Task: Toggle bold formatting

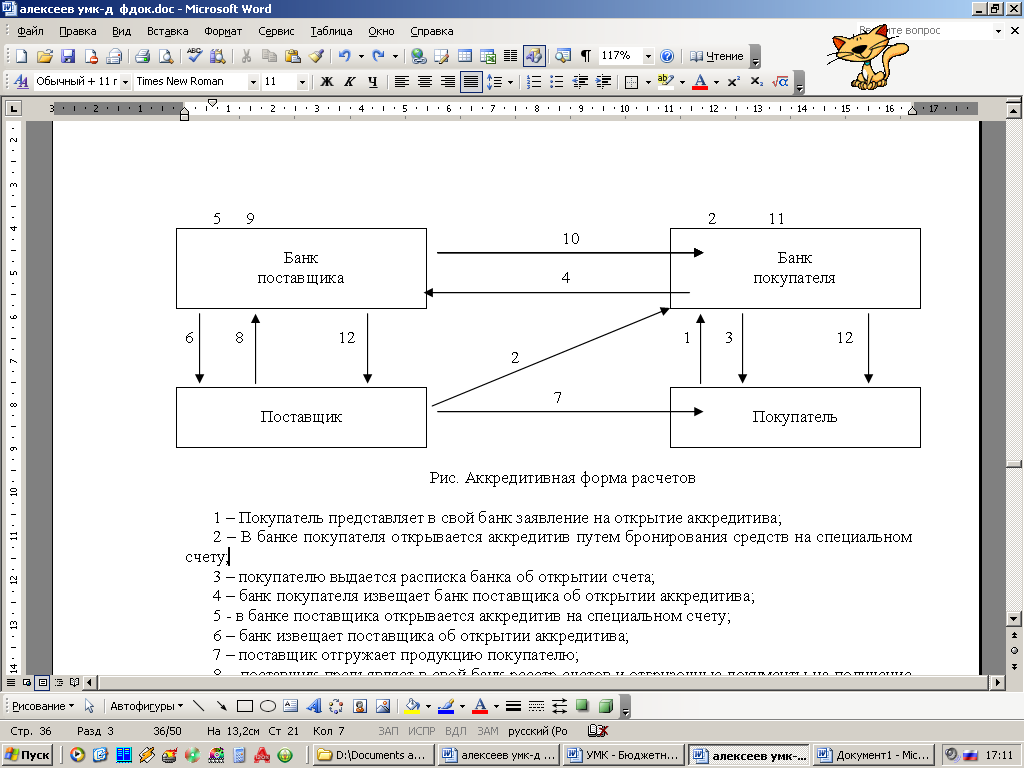Action: click(x=327, y=82)
